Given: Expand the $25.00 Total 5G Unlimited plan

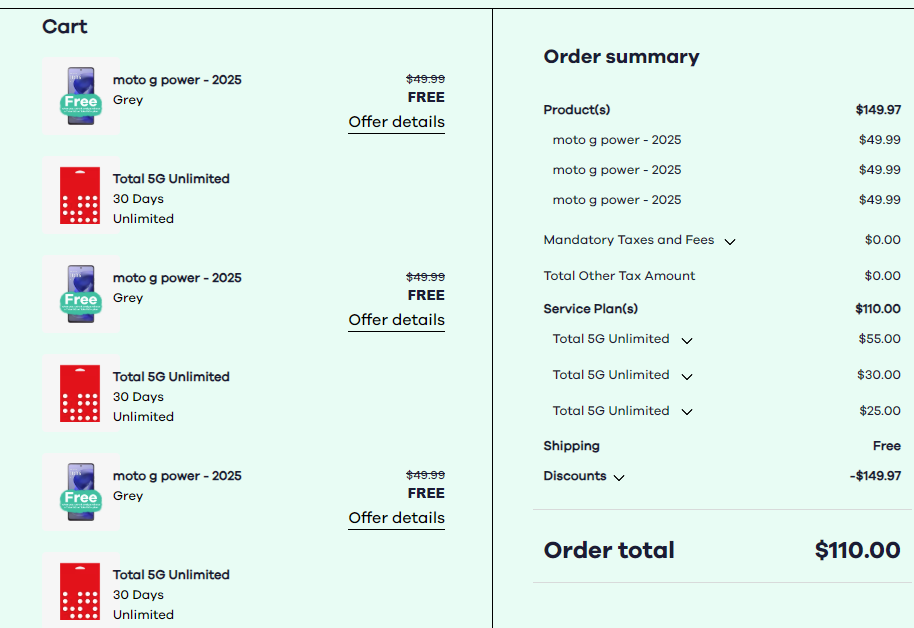Looking at the screenshot, I should pos(687,412).
